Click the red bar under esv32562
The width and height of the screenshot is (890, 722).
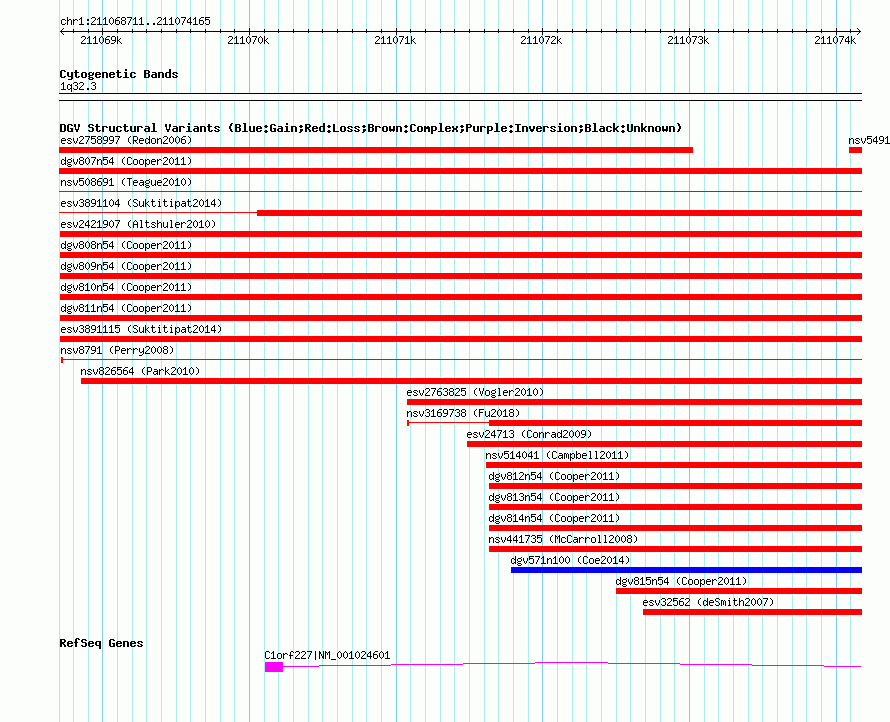[x=753, y=612]
